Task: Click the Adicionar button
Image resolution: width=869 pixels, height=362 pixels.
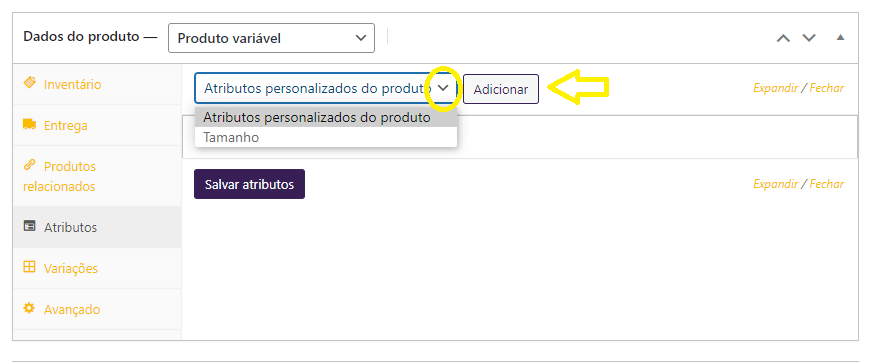Action: [x=501, y=89]
